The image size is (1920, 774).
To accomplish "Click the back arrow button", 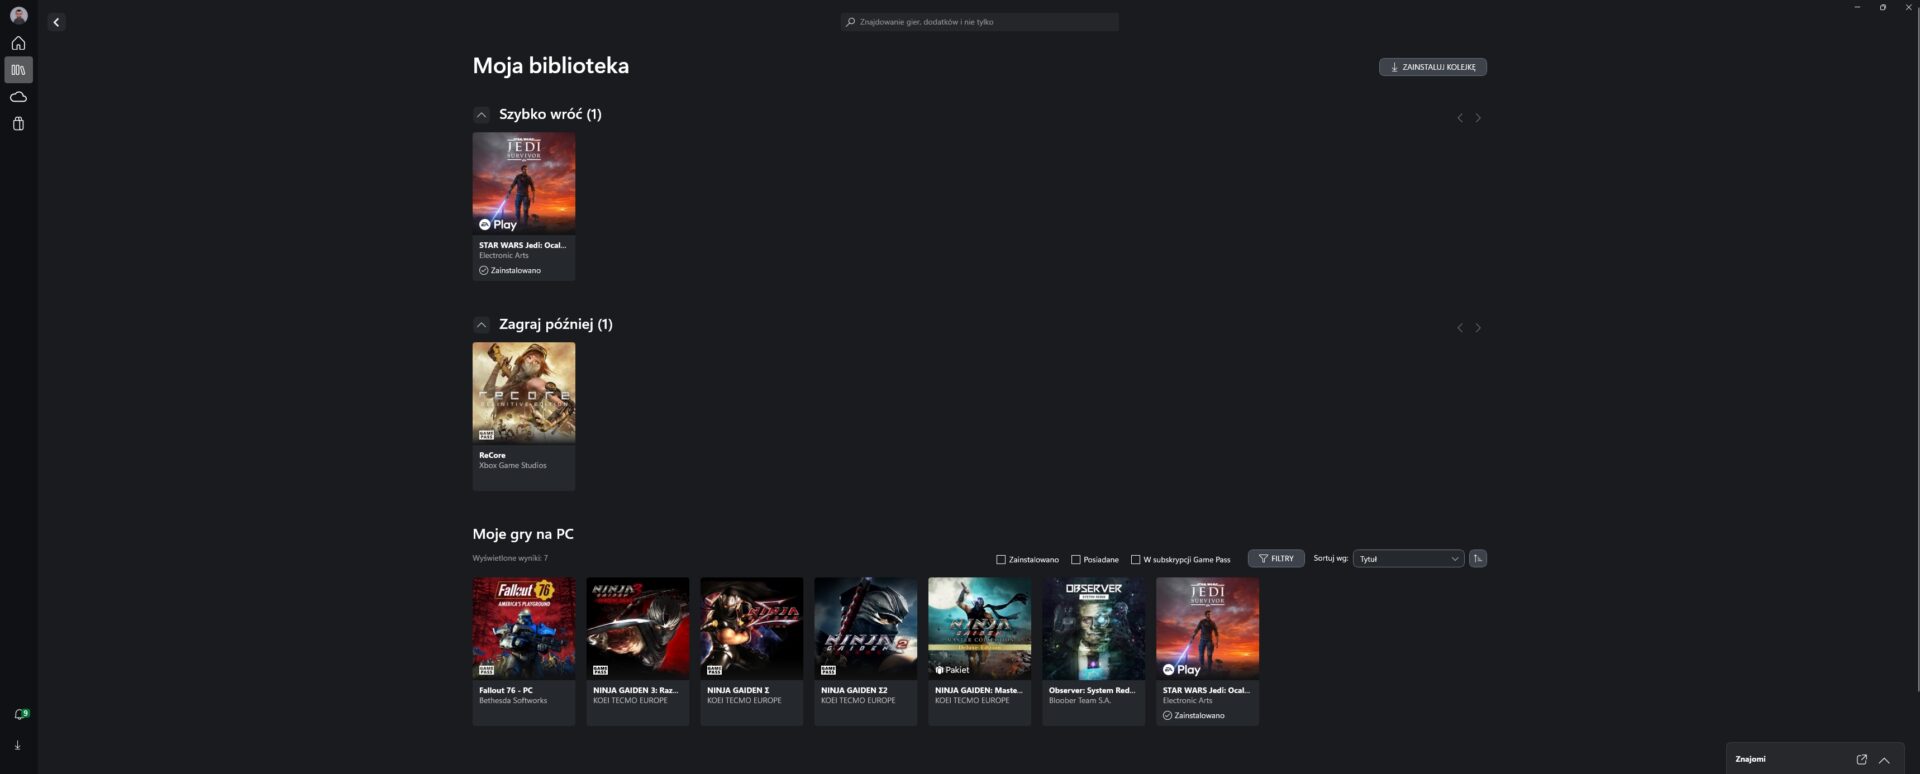I will pyautogui.click(x=56, y=22).
